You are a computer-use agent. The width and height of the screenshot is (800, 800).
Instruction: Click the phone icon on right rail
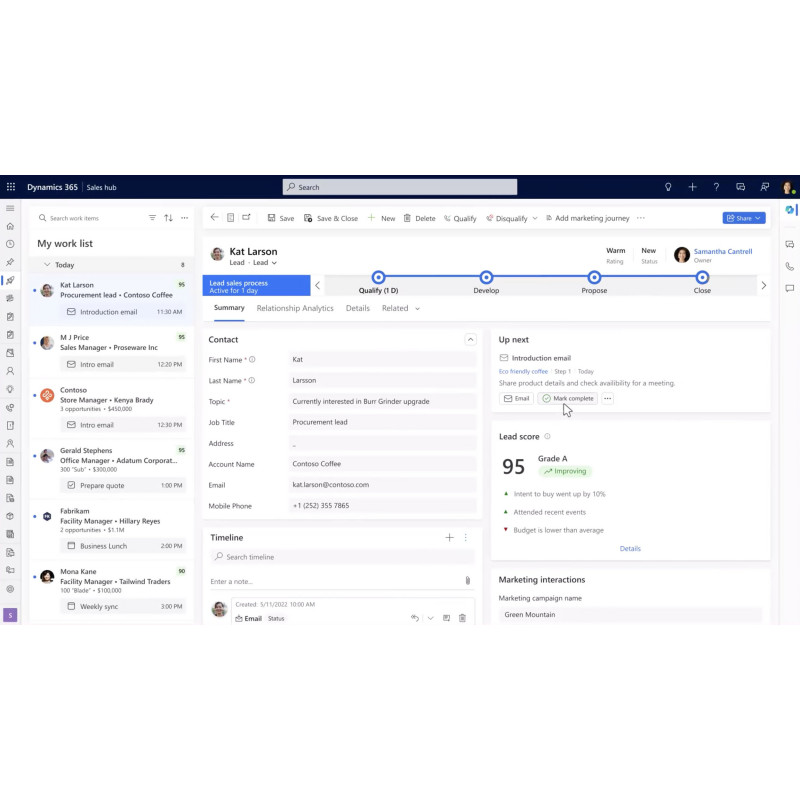tap(790, 266)
